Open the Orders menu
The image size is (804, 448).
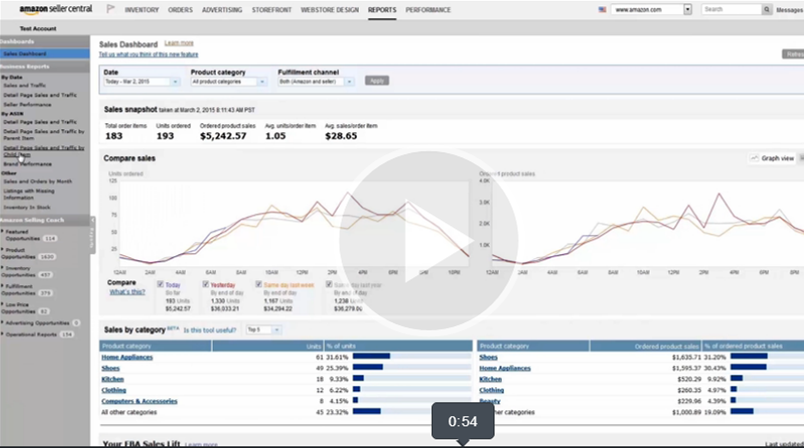180,10
